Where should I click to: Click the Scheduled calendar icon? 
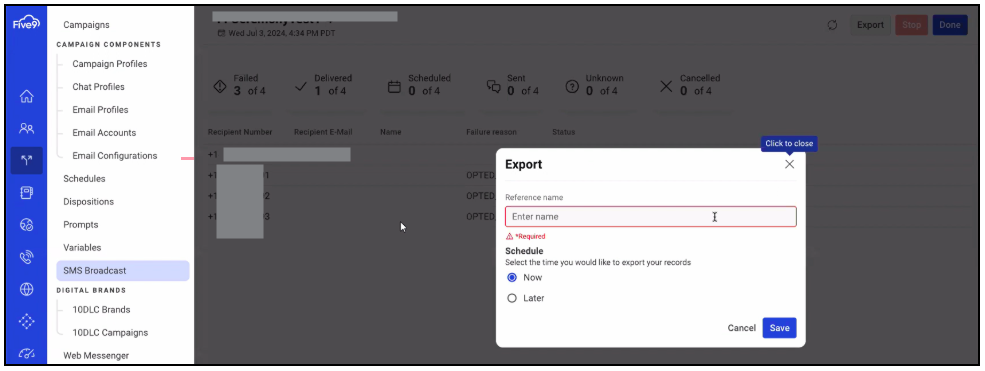tap(394, 87)
